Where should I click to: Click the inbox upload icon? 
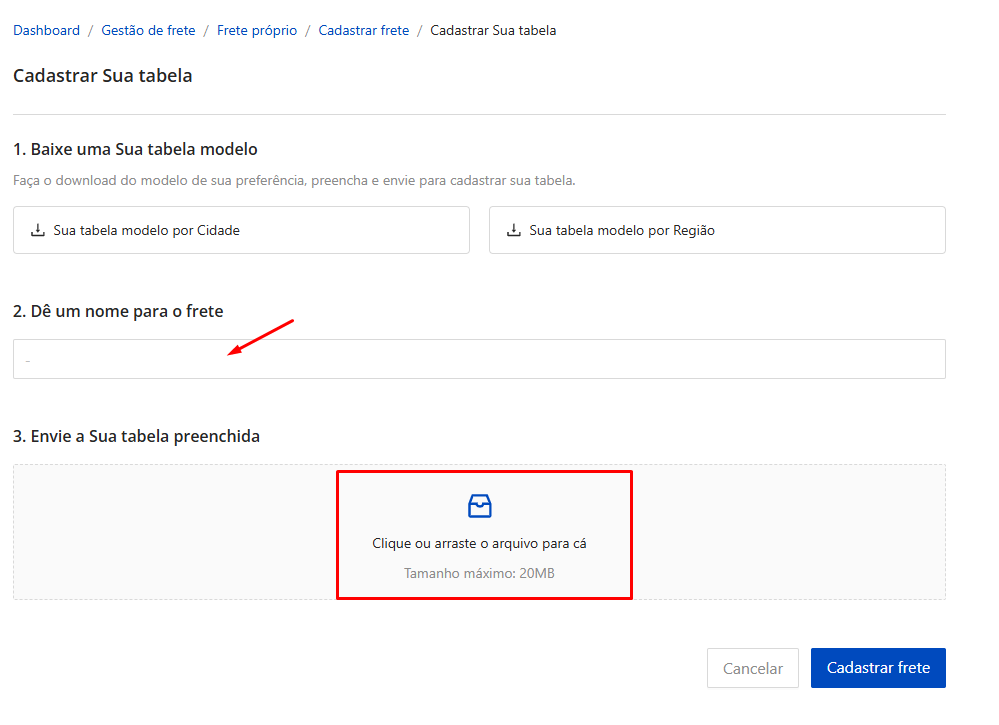click(x=480, y=506)
